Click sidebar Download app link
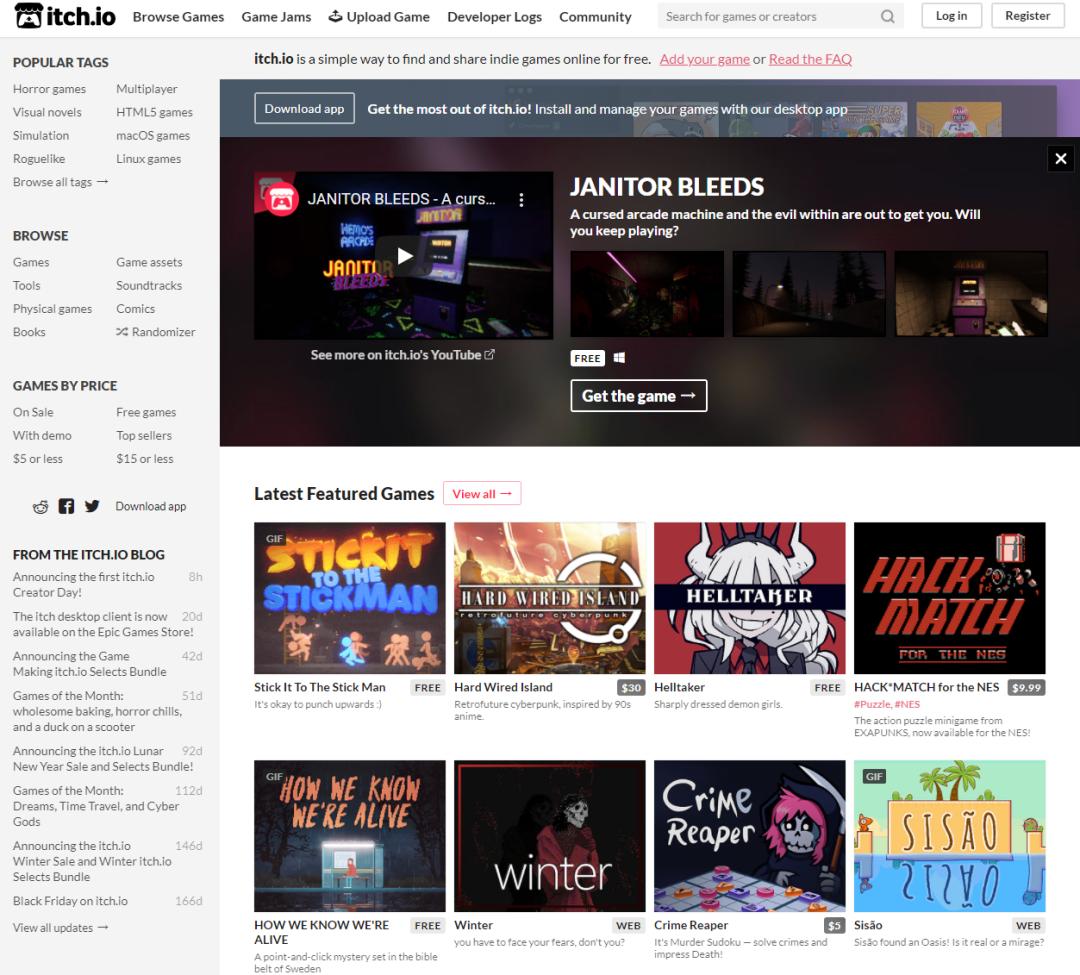The width and height of the screenshot is (1080, 975). [x=151, y=507]
